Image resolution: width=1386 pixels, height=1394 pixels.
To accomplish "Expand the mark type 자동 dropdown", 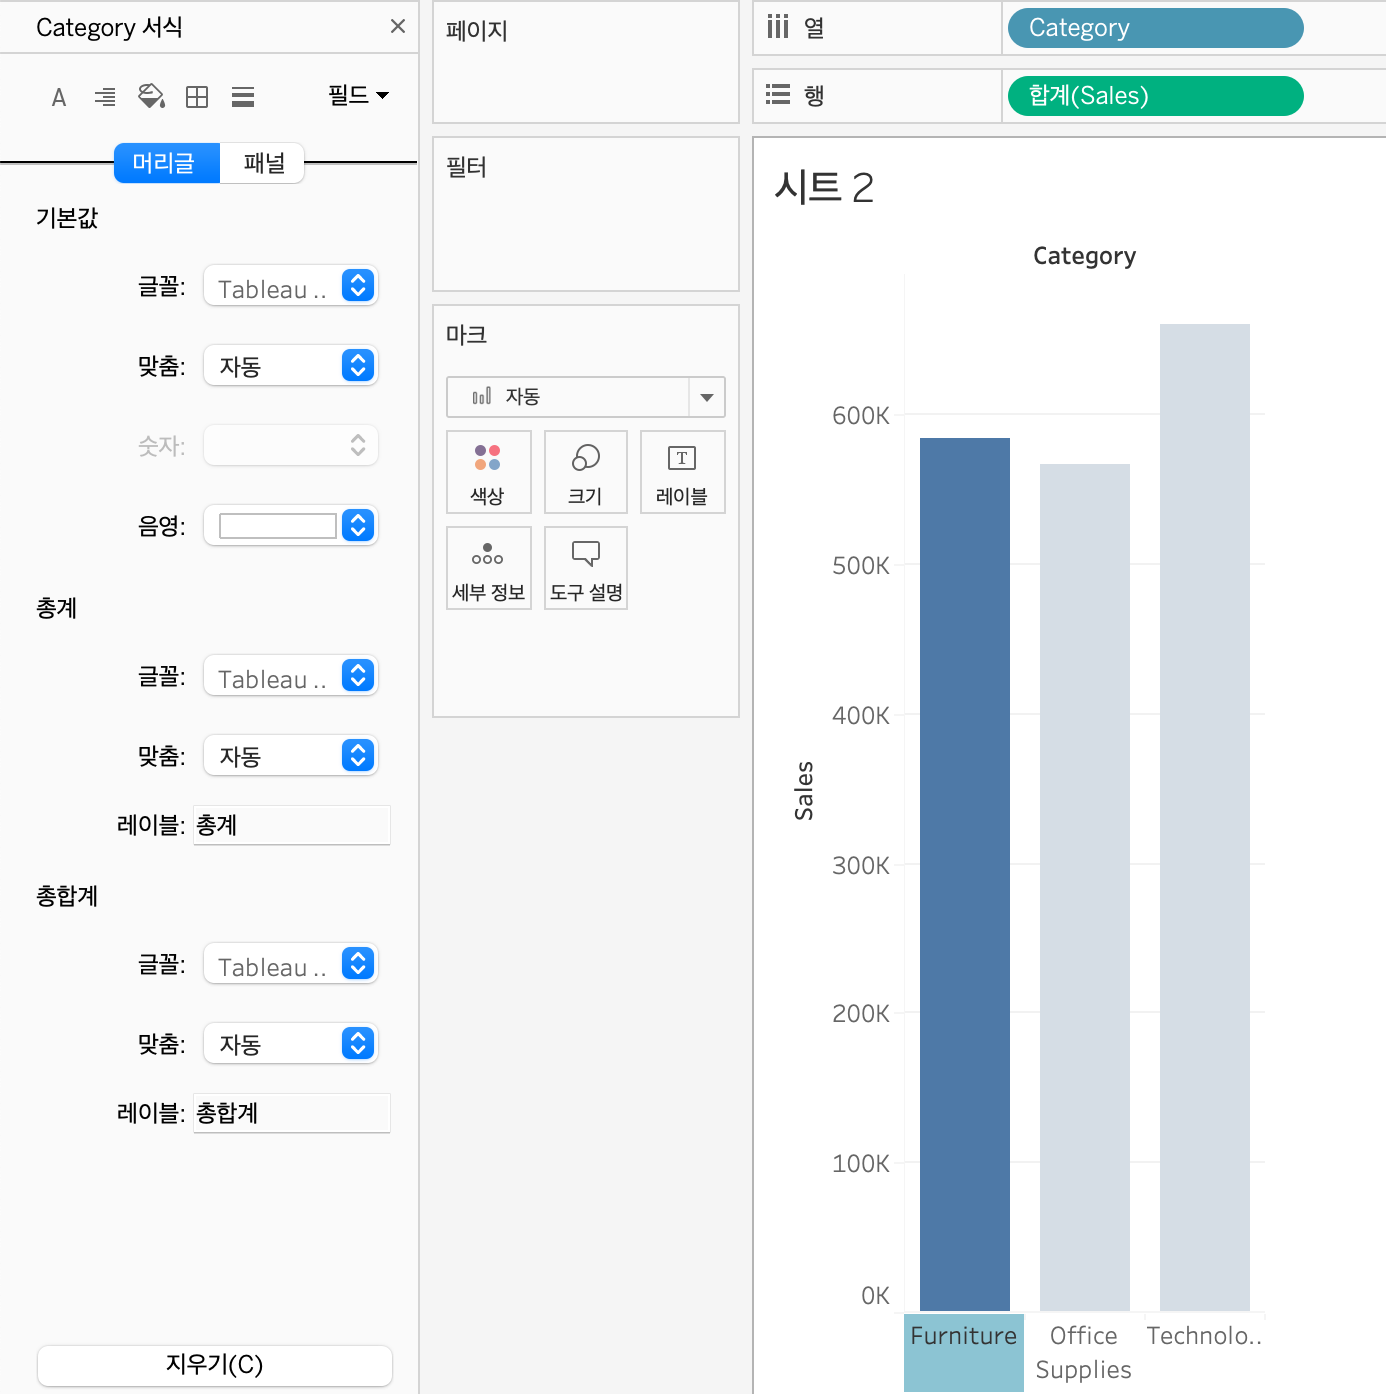I will coord(585,397).
